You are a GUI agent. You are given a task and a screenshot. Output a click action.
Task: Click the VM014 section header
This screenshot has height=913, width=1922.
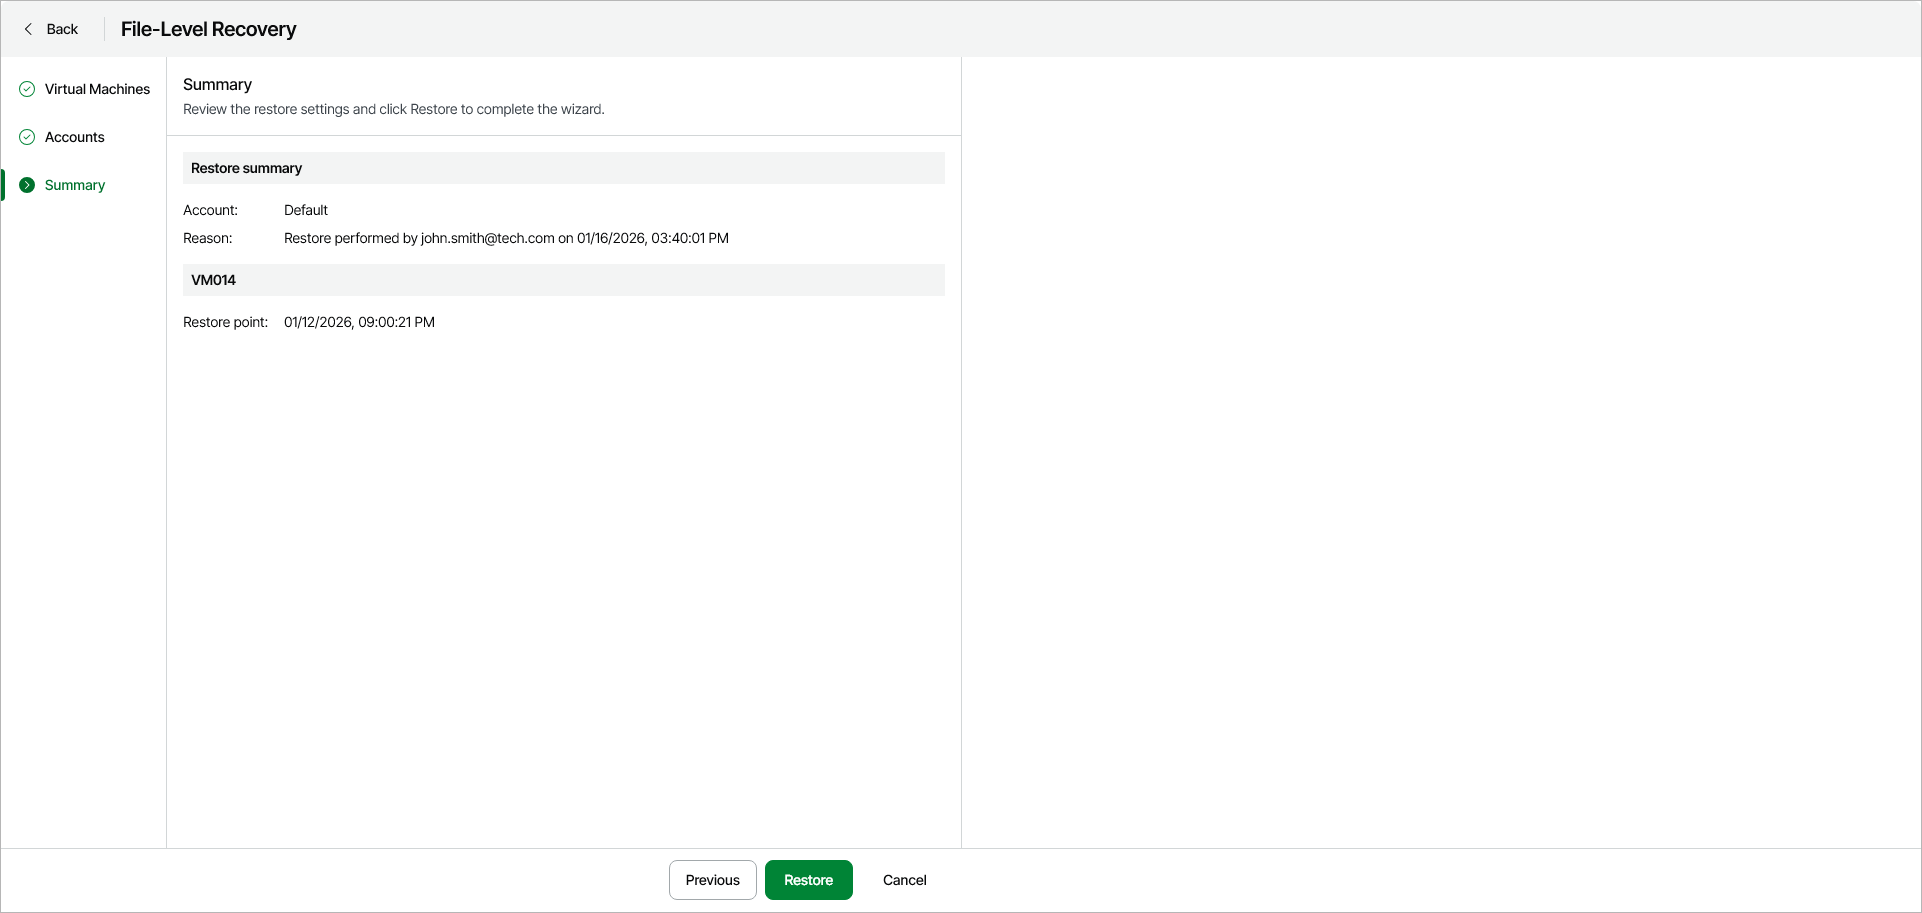tap(564, 280)
